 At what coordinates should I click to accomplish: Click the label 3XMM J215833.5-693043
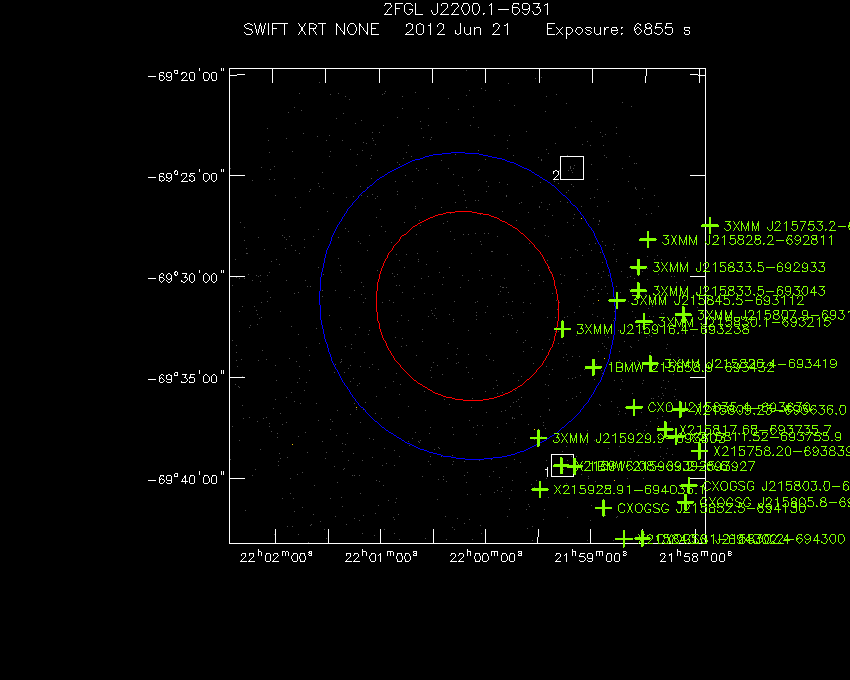[739, 291]
